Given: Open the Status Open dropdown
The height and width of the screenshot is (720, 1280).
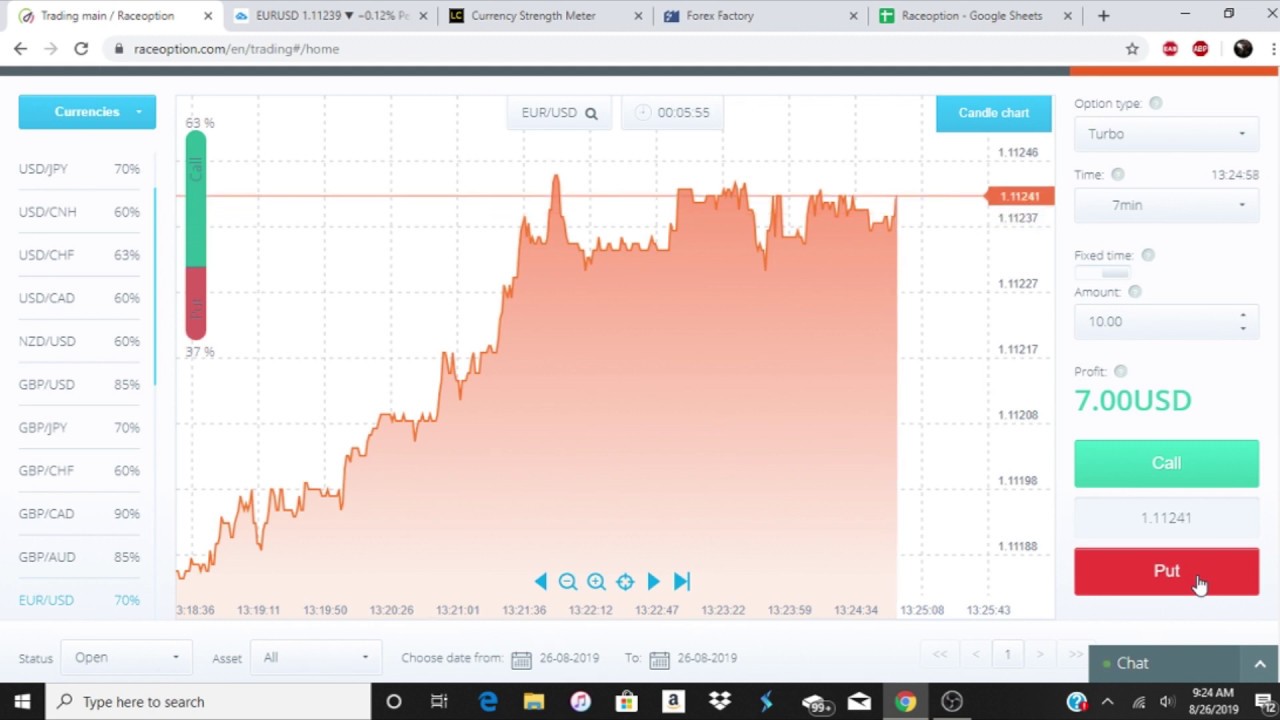Looking at the screenshot, I should pos(125,657).
